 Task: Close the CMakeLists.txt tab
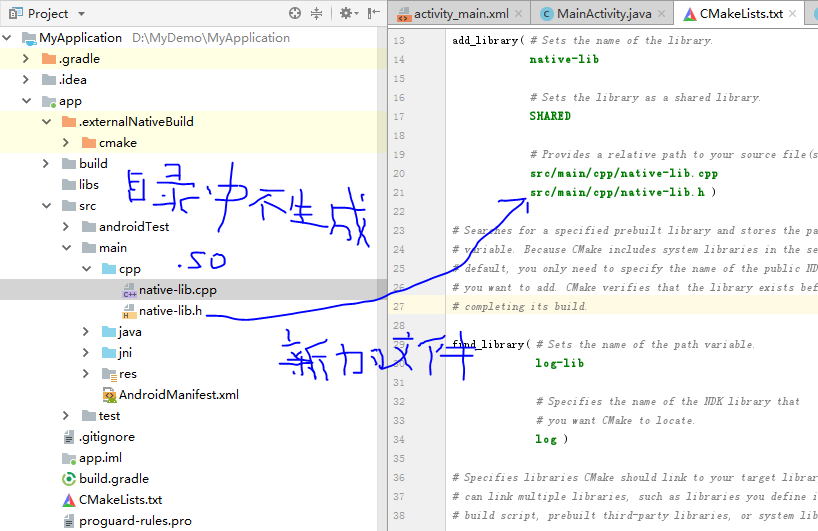tap(792, 14)
